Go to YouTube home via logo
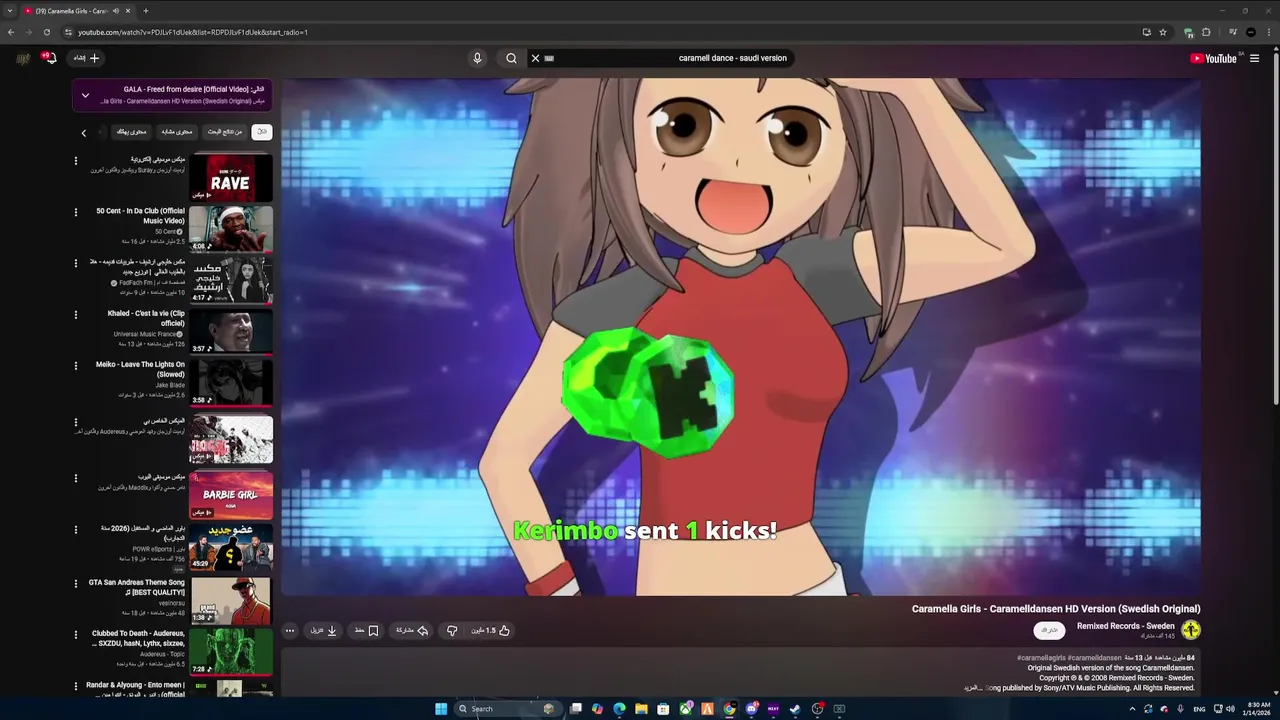The height and width of the screenshot is (720, 1280). point(1214,58)
